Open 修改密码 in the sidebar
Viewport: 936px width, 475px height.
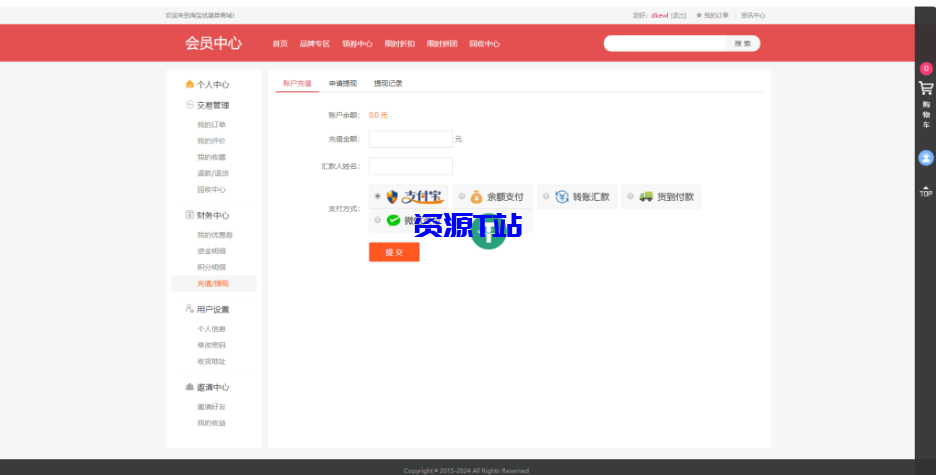(x=211, y=345)
